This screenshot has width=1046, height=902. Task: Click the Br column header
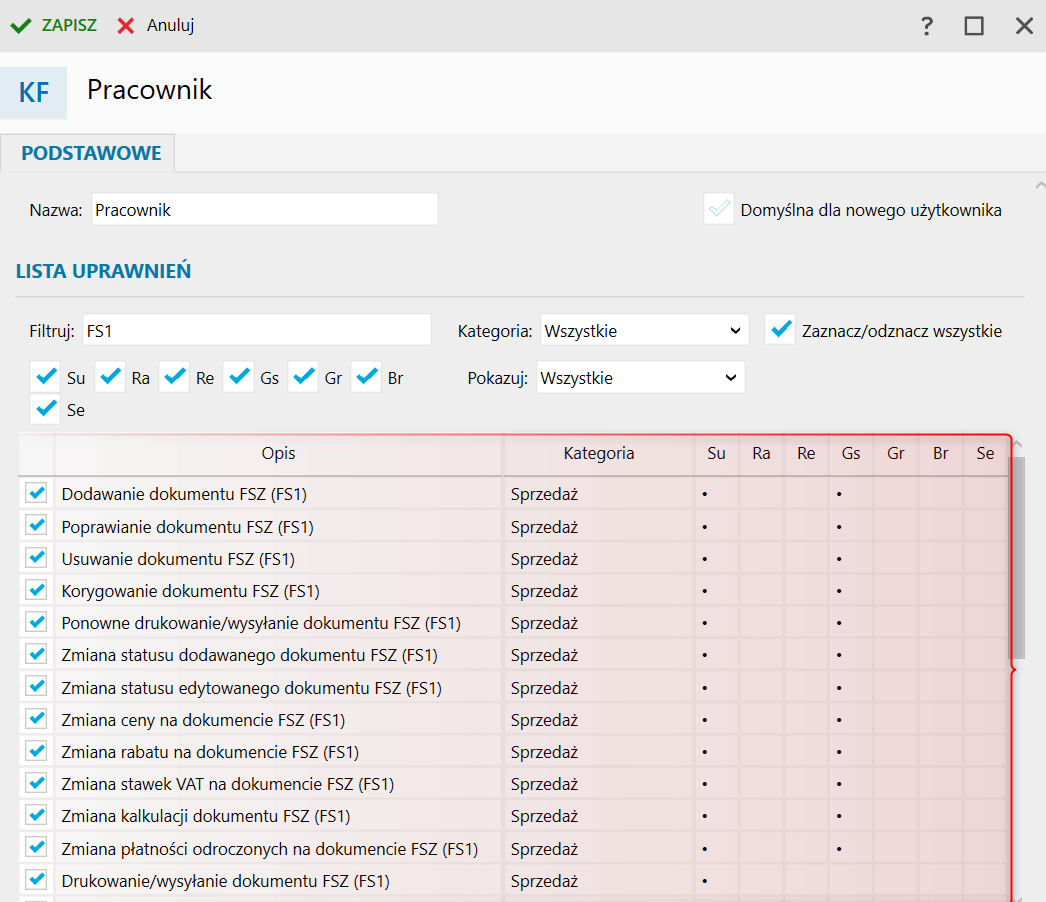tap(941, 454)
